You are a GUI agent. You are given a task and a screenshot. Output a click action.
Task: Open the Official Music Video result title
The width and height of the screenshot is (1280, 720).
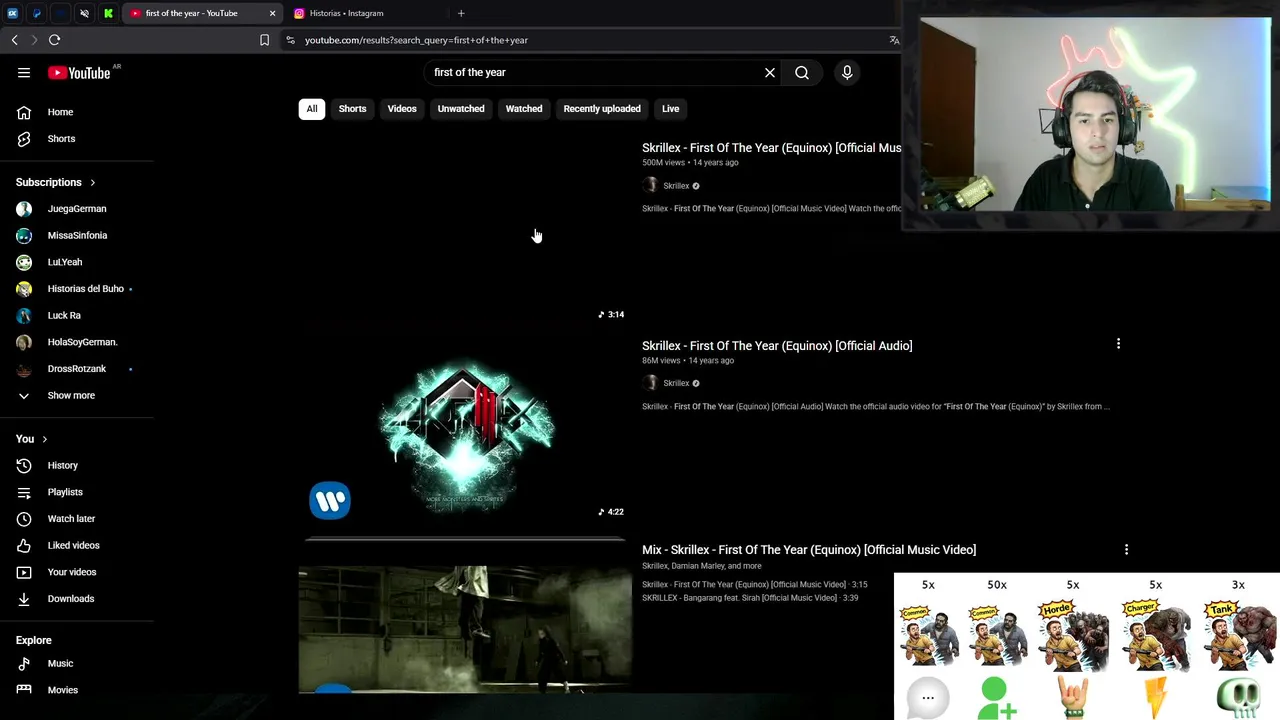(771, 148)
